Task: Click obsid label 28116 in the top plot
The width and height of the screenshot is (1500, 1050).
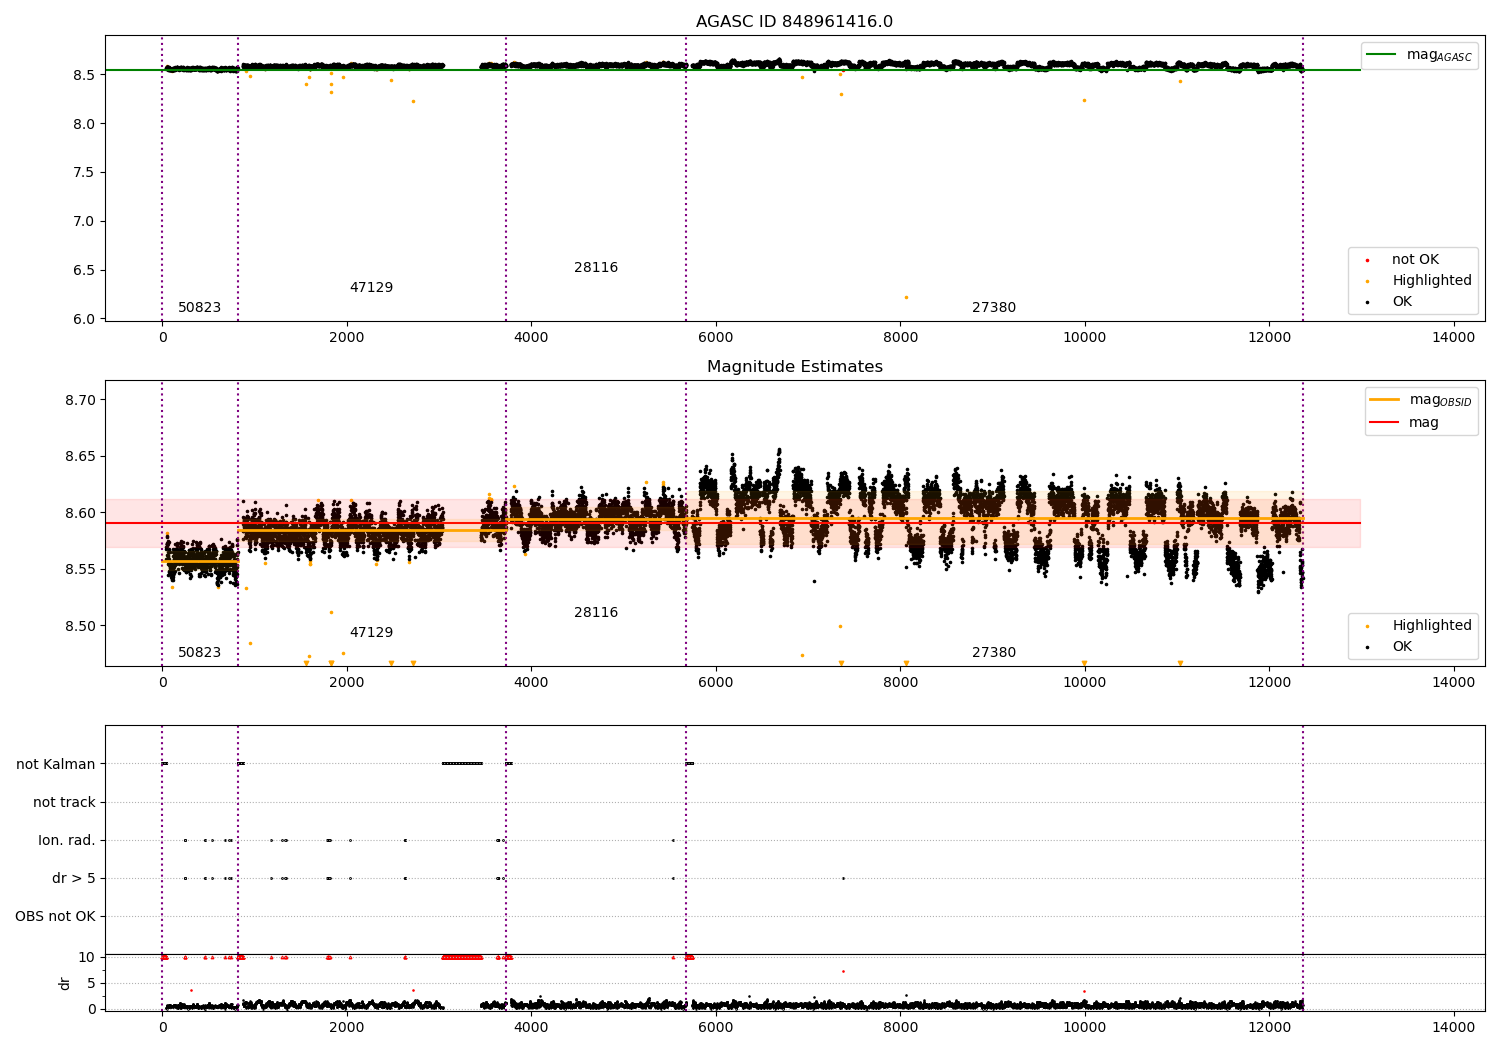Action: click(596, 268)
